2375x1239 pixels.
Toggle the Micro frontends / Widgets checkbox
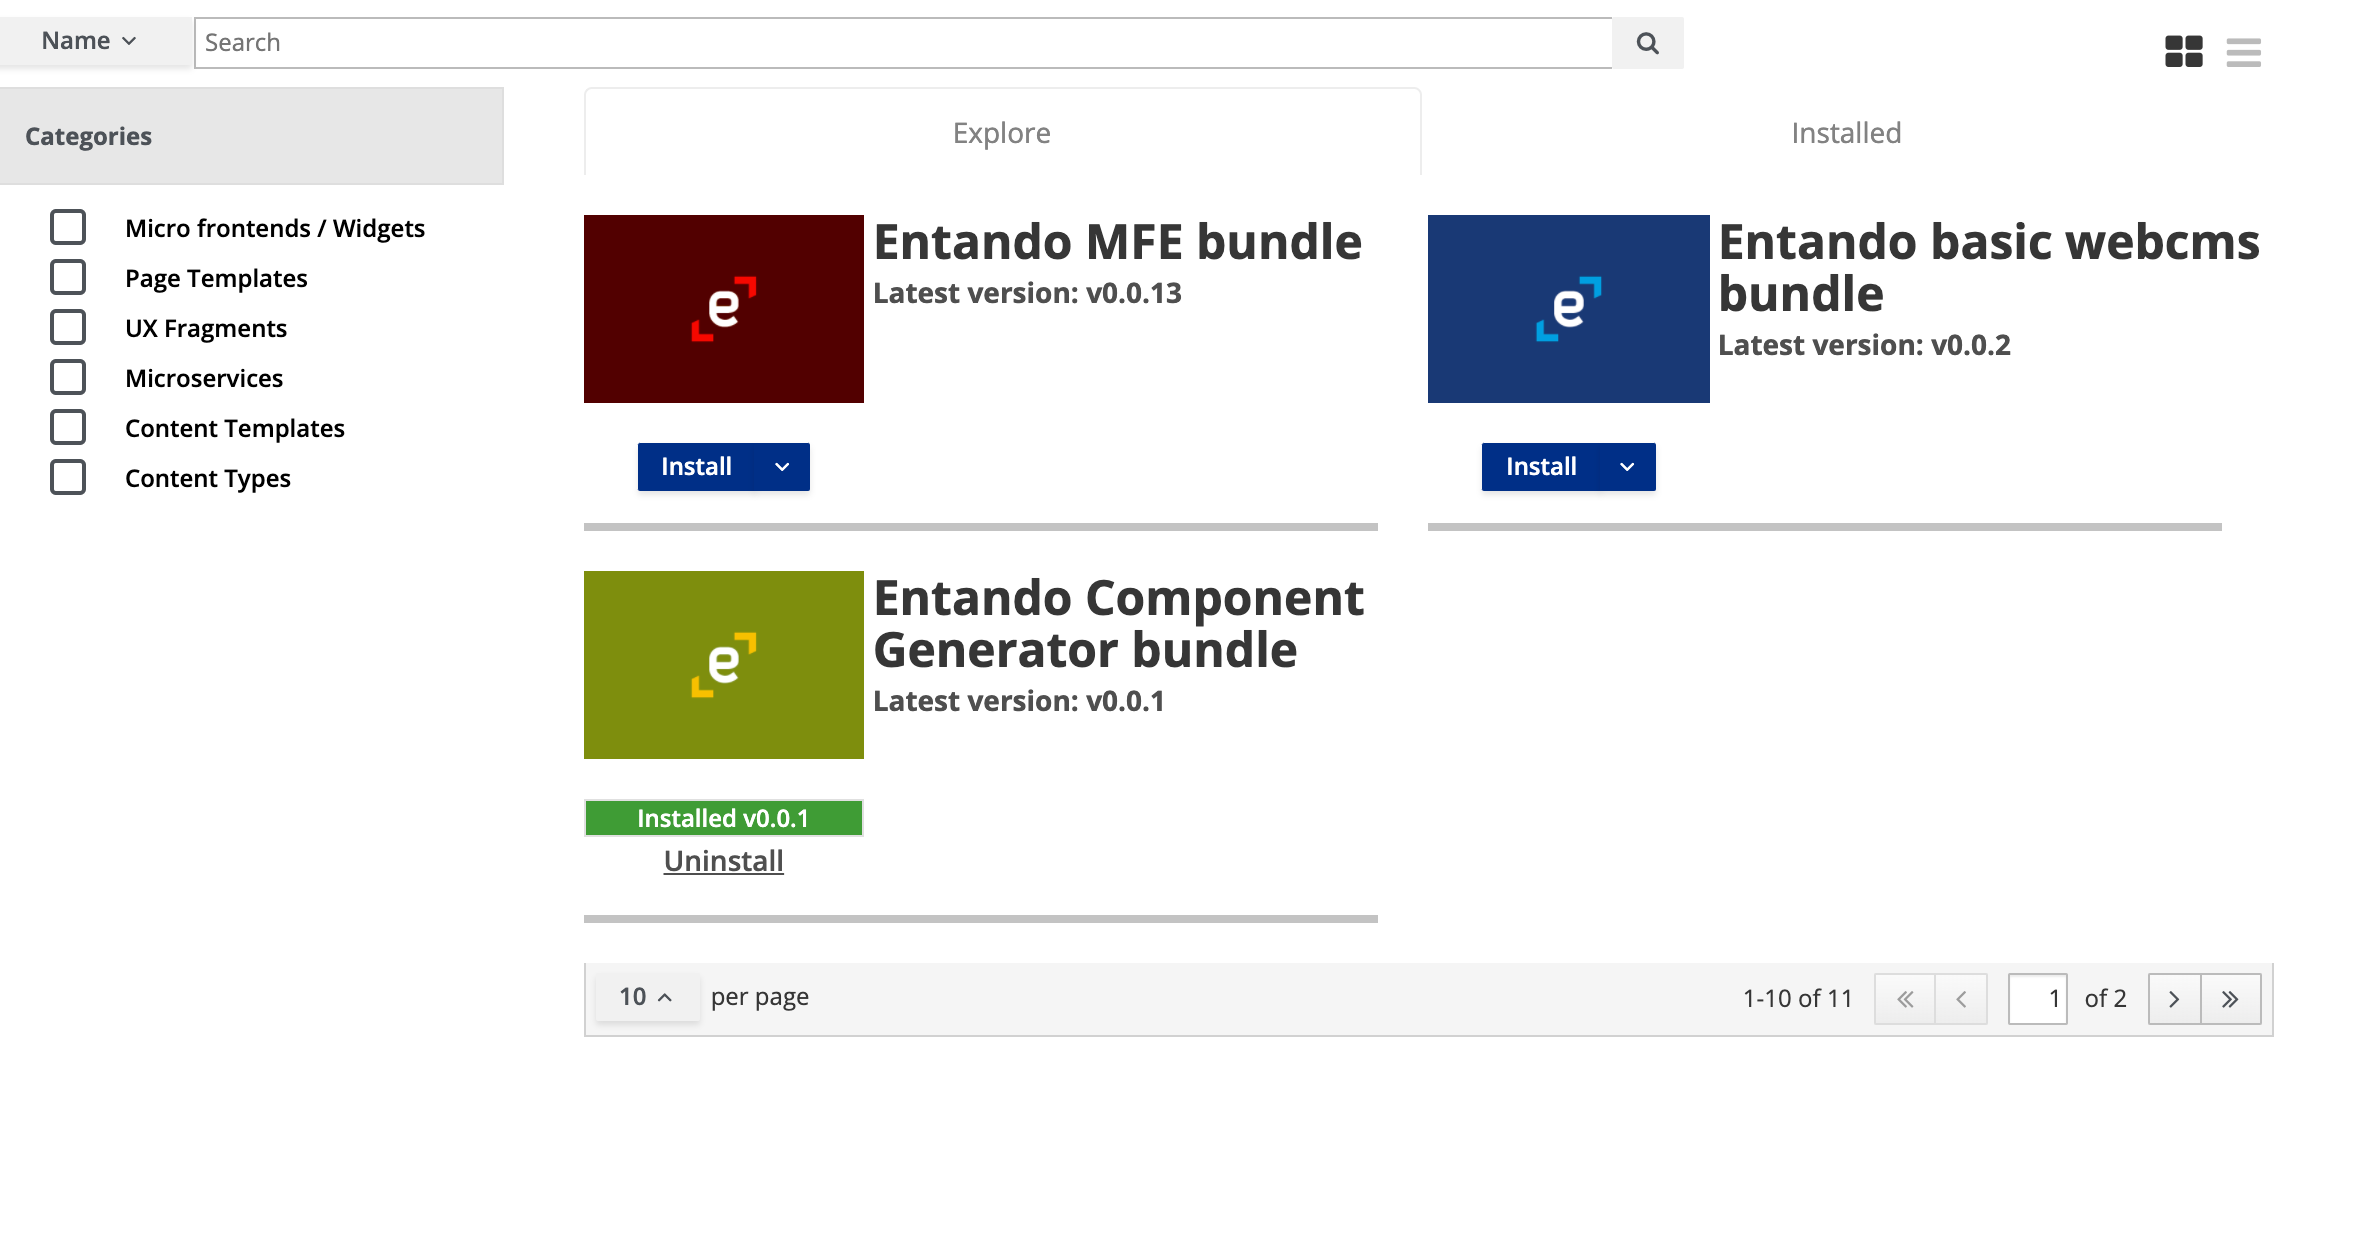click(68, 228)
